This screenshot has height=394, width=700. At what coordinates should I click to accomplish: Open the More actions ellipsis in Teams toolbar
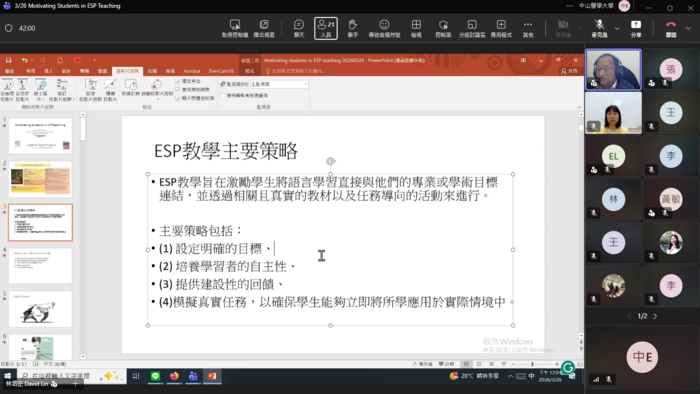point(528,28)
